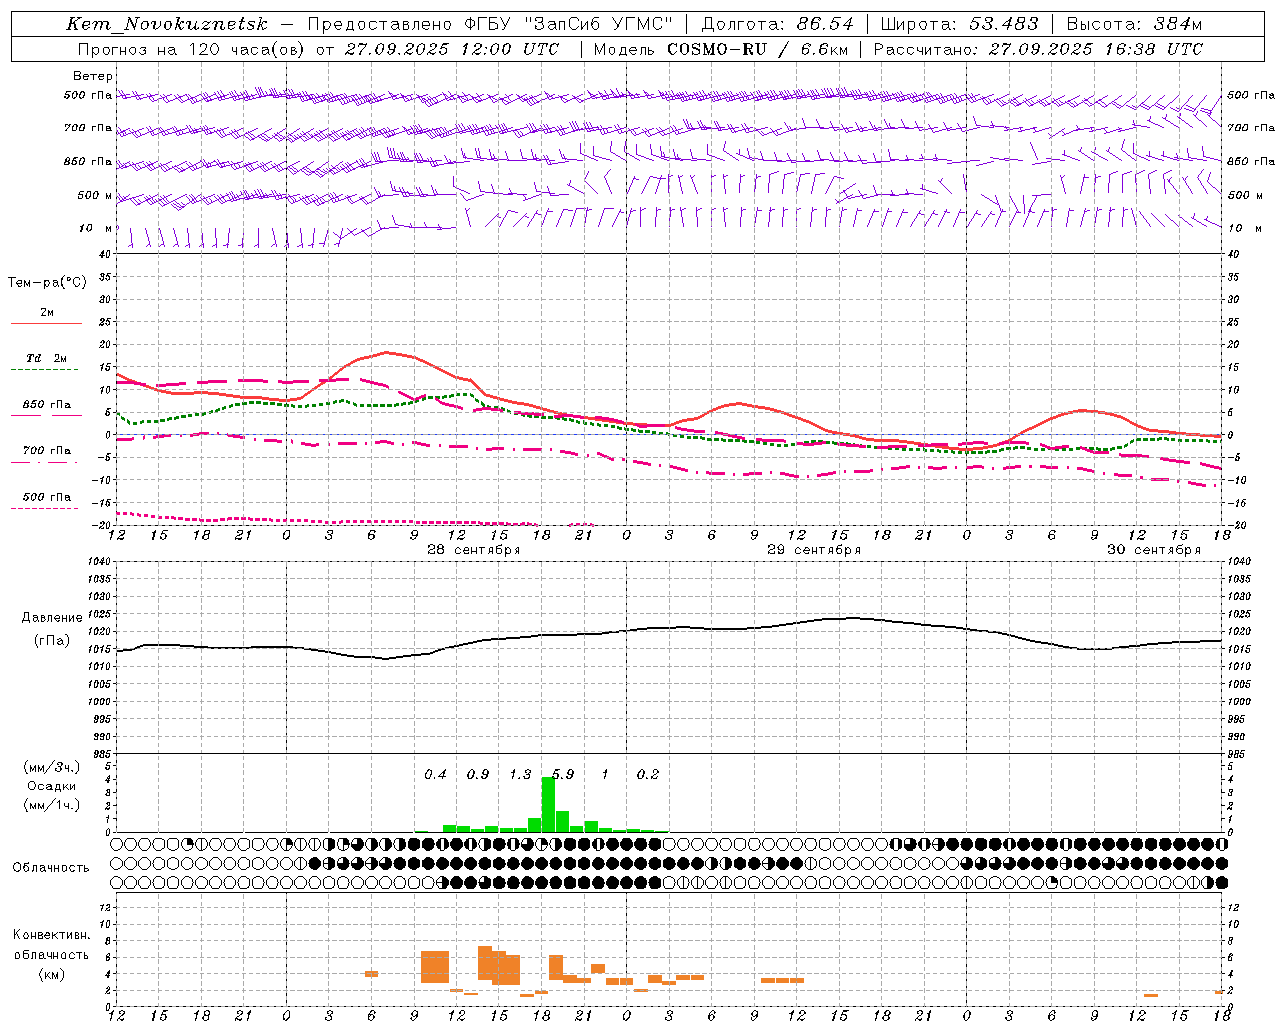The height and width of the screenshot is (1024, 1280).
Task: Click the Рассчитано: 27.09.2025 16:38 UTC text
Action: pos(1038,49)
